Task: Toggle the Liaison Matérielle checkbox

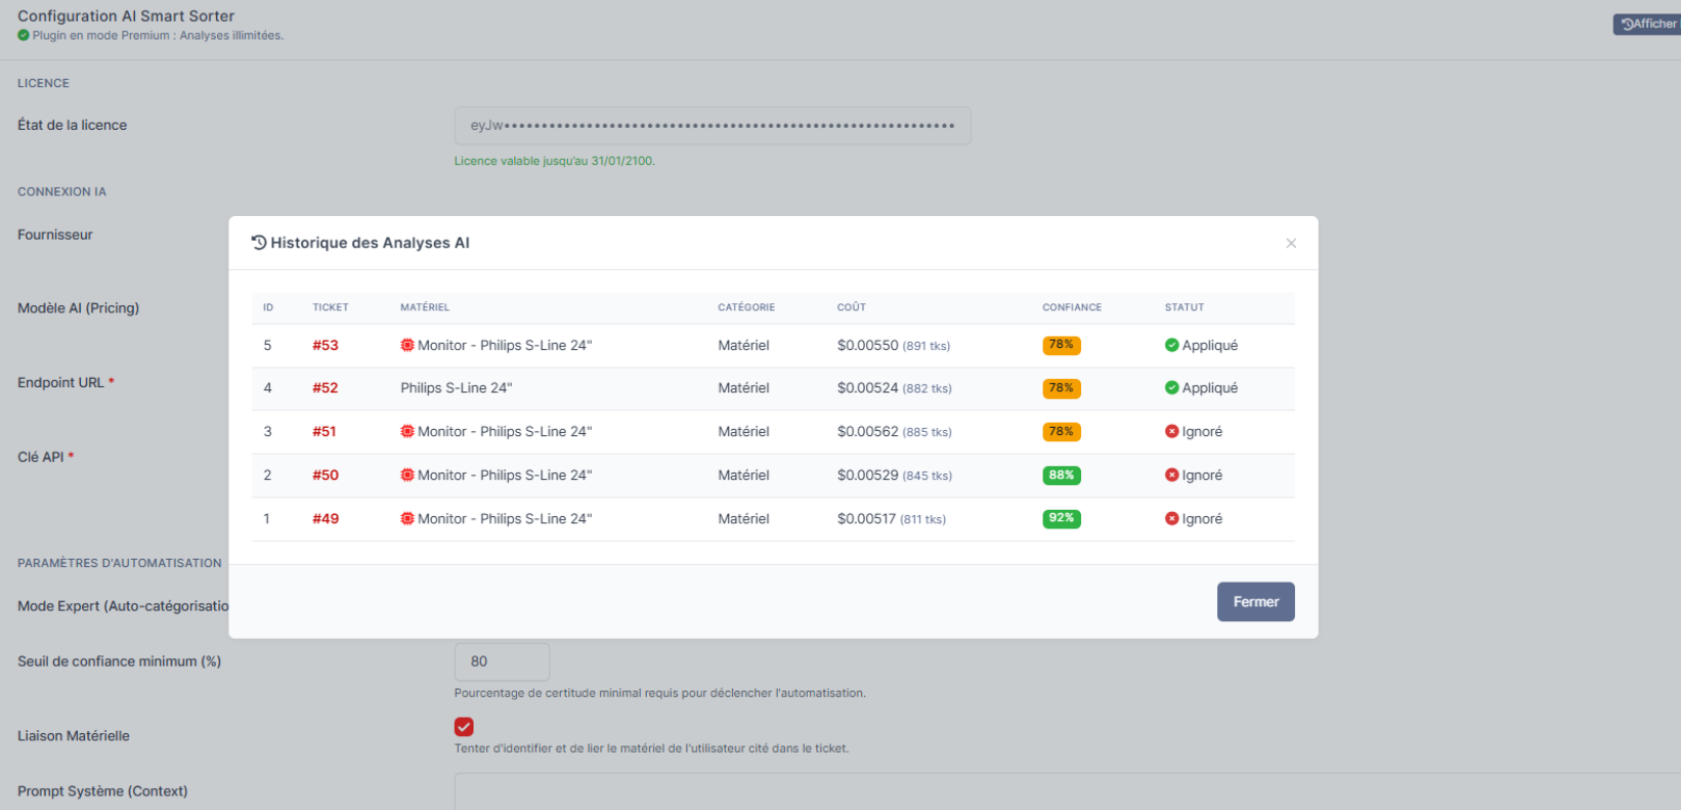Action: (464, 727)
